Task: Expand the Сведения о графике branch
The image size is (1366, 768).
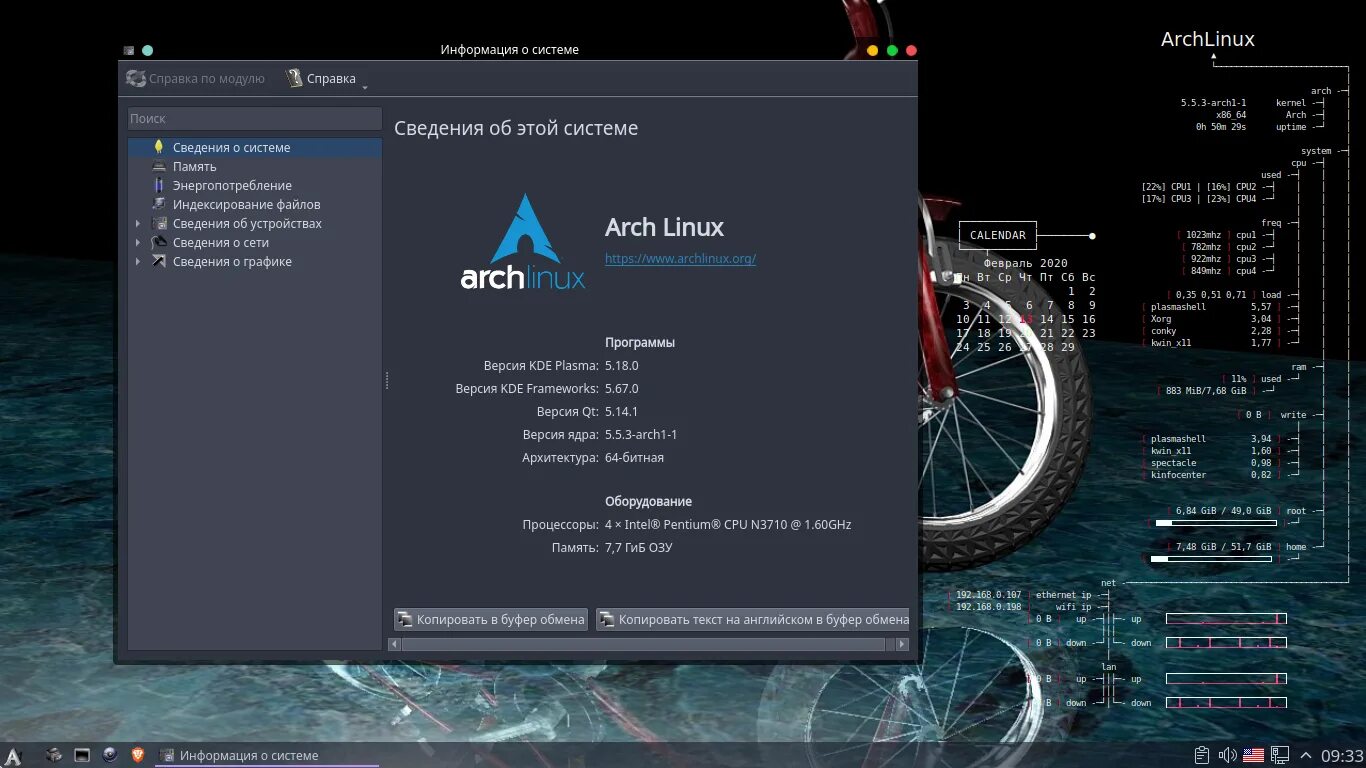Action: tap(138, 262)
